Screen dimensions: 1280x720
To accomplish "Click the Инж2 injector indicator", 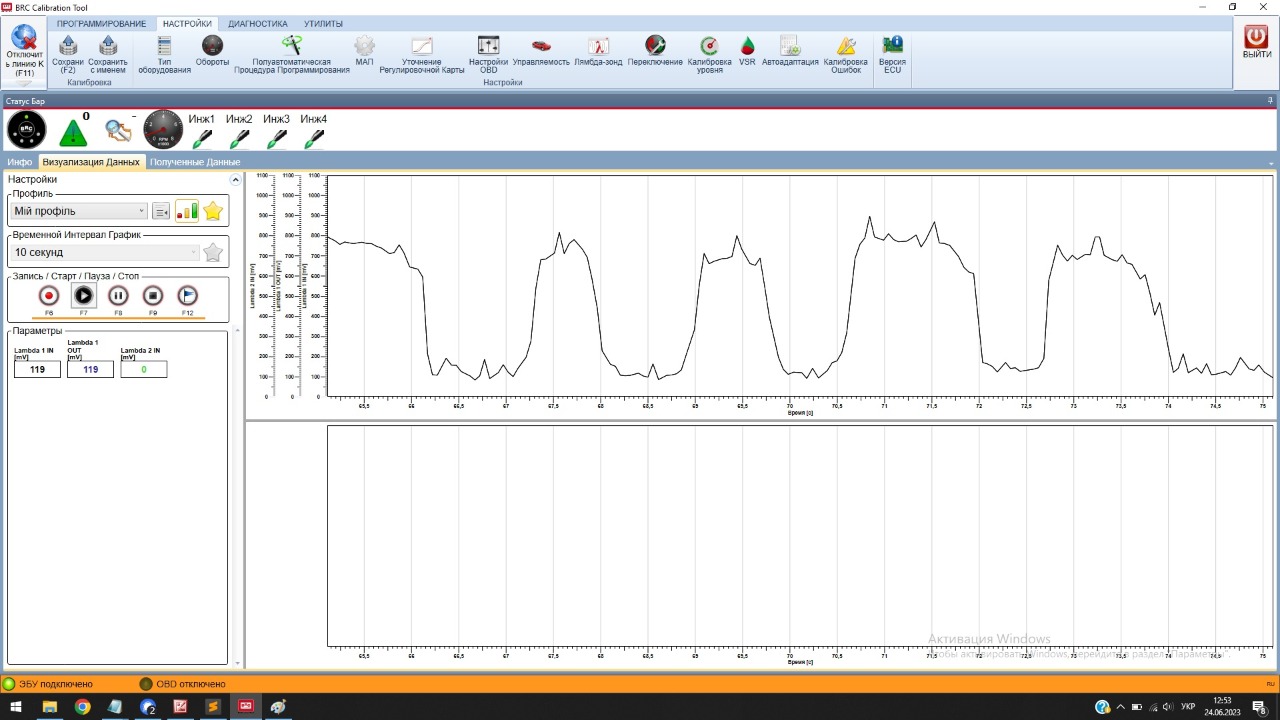I will tap(239, 131).
